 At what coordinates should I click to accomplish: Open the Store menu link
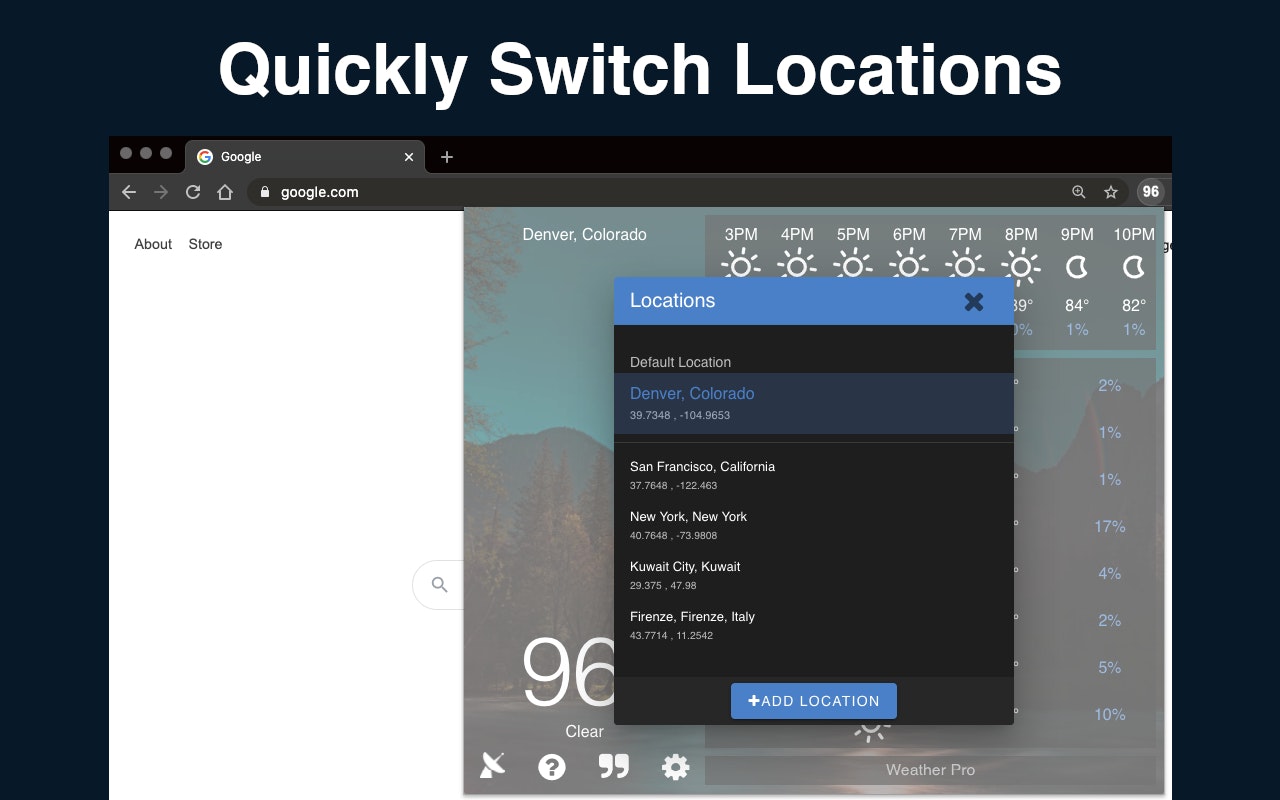[x=205, y=244]
